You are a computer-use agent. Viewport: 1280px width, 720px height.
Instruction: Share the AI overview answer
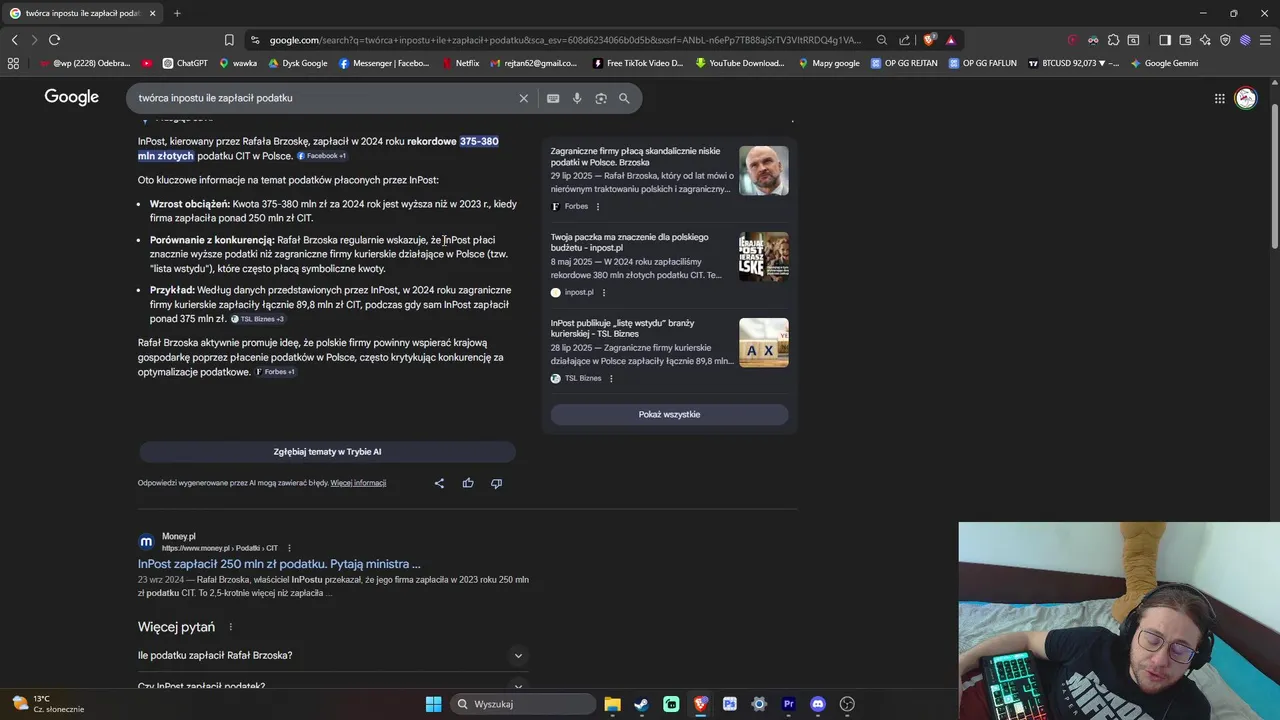point(439,483)
